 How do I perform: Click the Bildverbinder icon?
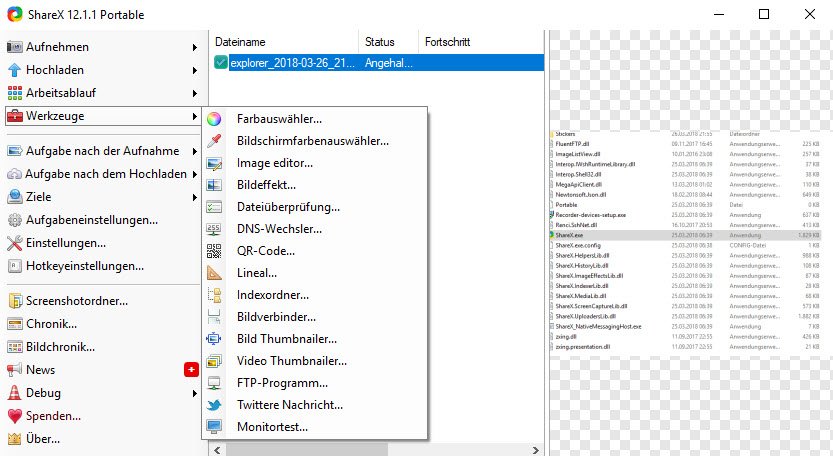(x=214, y=317)
